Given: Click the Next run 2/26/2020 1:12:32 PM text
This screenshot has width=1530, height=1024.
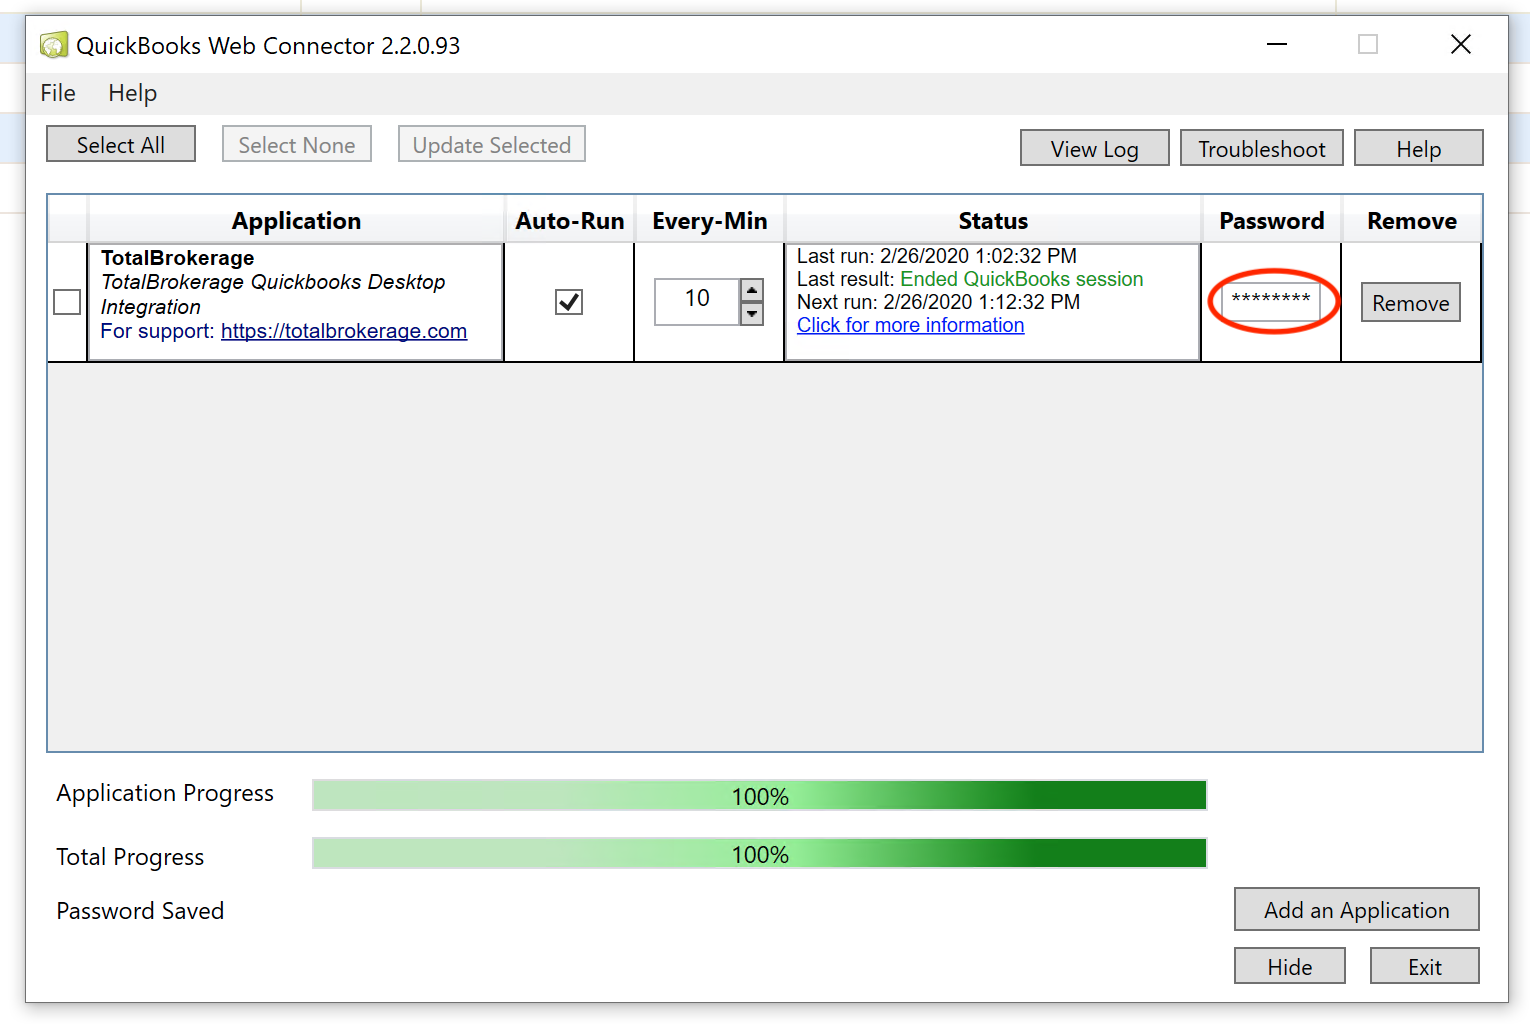Looking at the screenshot, I should point(939,302).
